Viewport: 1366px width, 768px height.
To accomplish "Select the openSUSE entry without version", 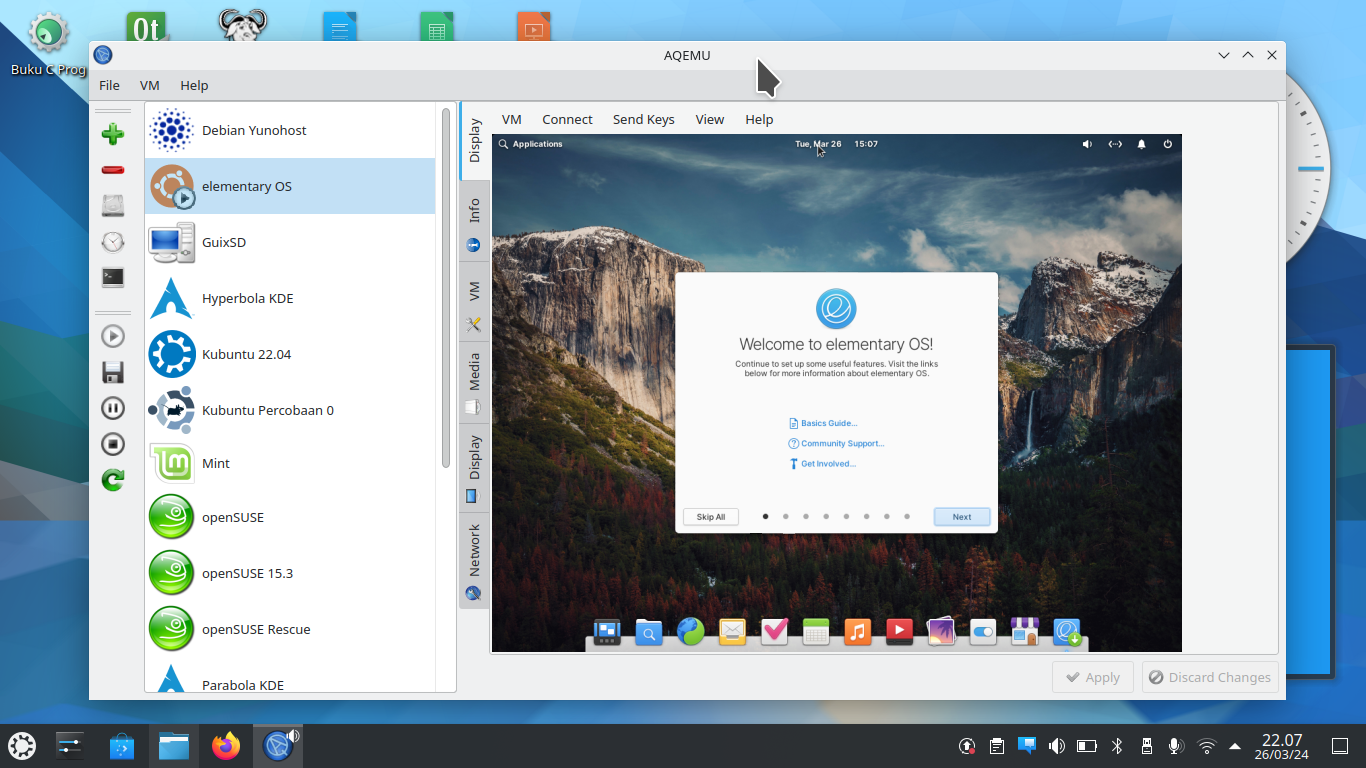I will [x=290, y=517].
